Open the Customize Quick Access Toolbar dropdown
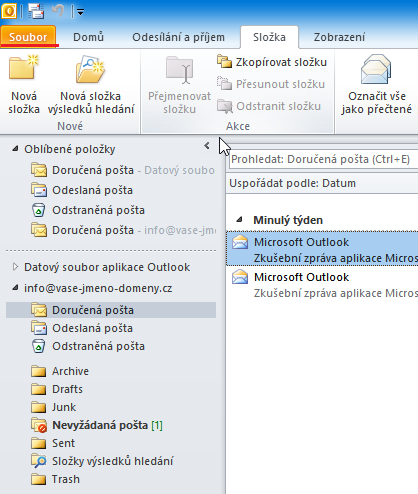Viewport: 418px width, 494px height. (80, 12)
